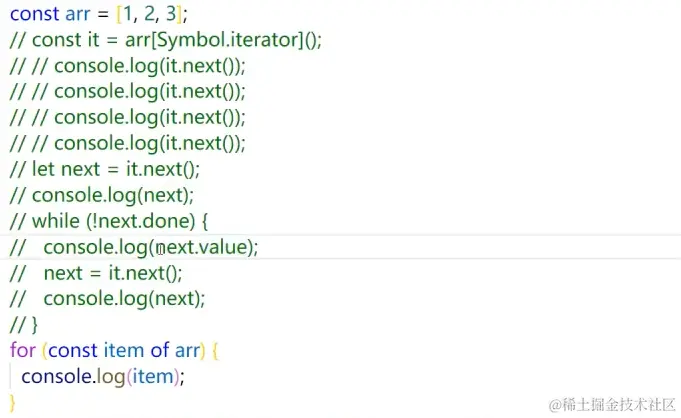Click the commented closing brace line
This screenshot has height=418, width=681.
point(23,324)
